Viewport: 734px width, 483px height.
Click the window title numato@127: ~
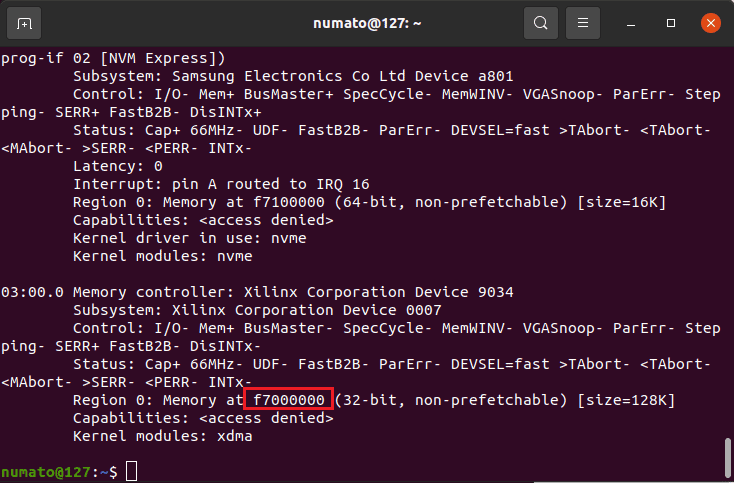coord(366,22)
